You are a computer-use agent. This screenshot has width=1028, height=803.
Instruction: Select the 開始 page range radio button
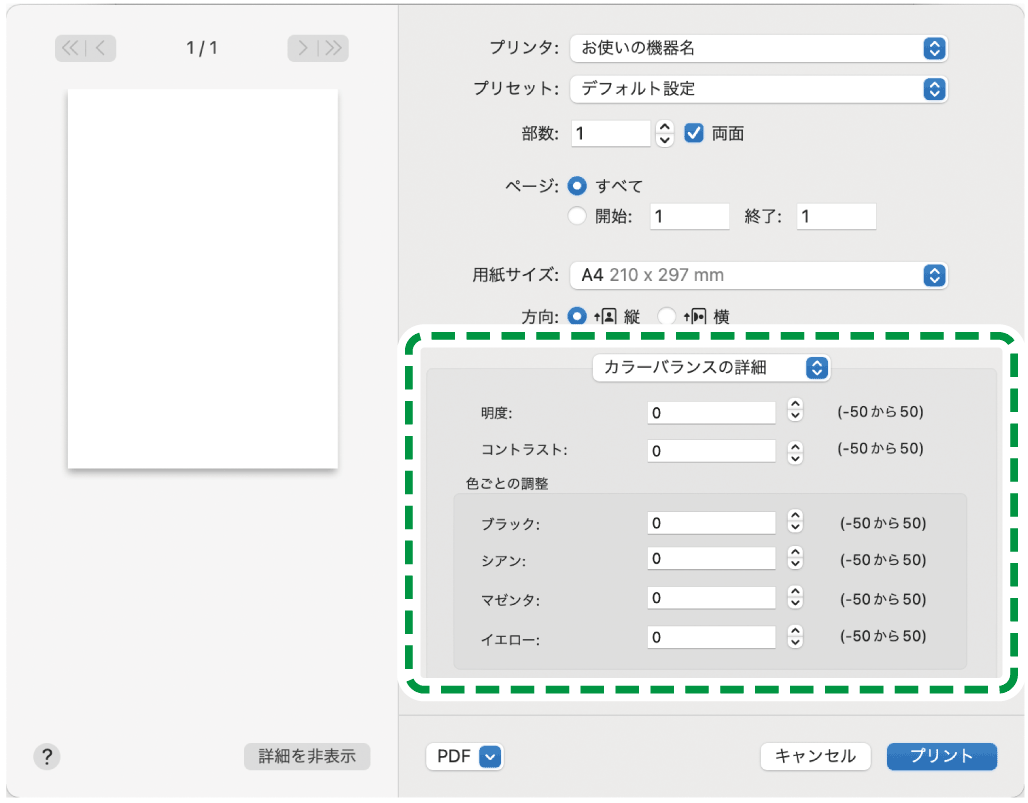[577, 216]
